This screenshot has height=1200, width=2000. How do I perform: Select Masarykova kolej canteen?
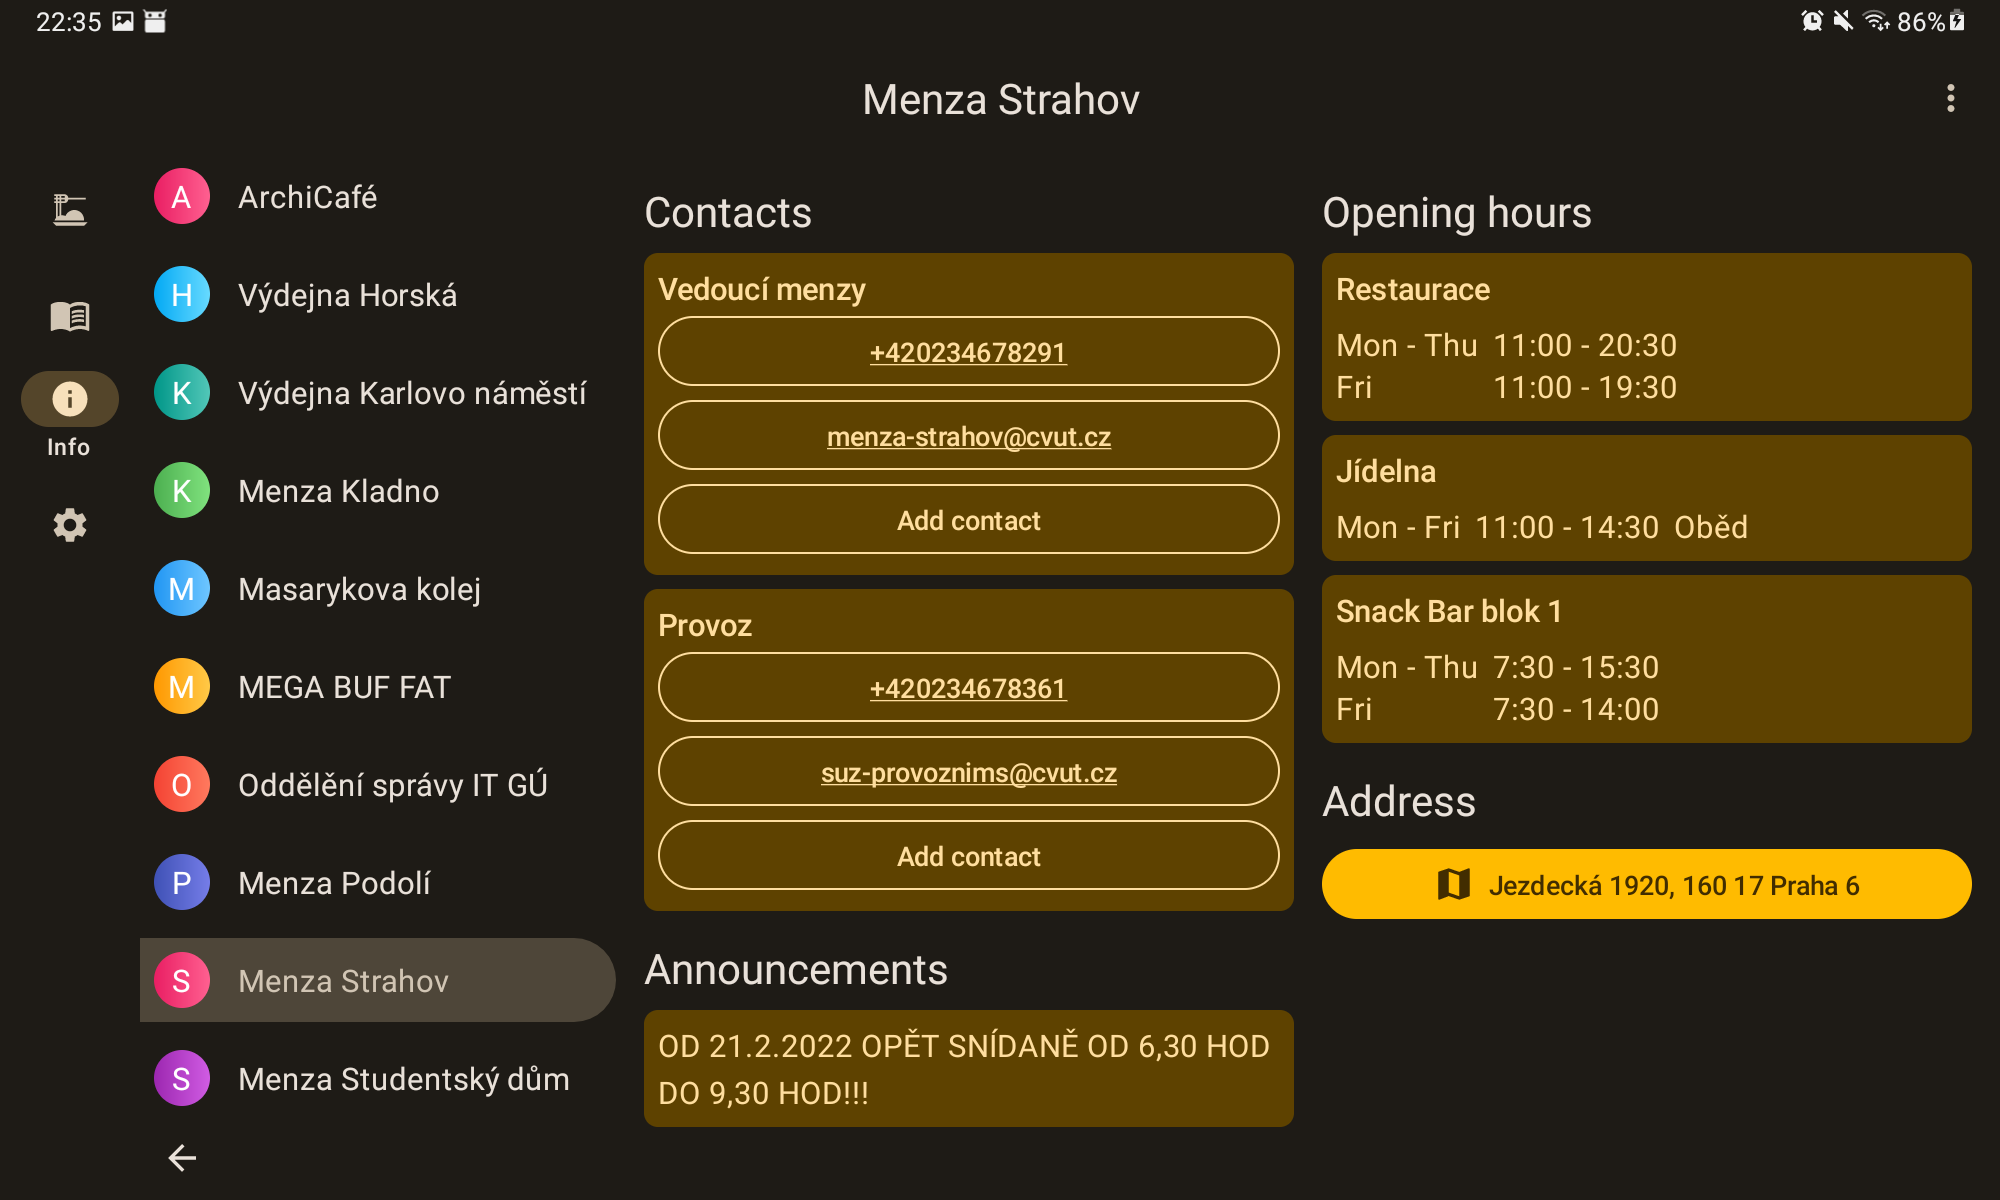[359, 589]
